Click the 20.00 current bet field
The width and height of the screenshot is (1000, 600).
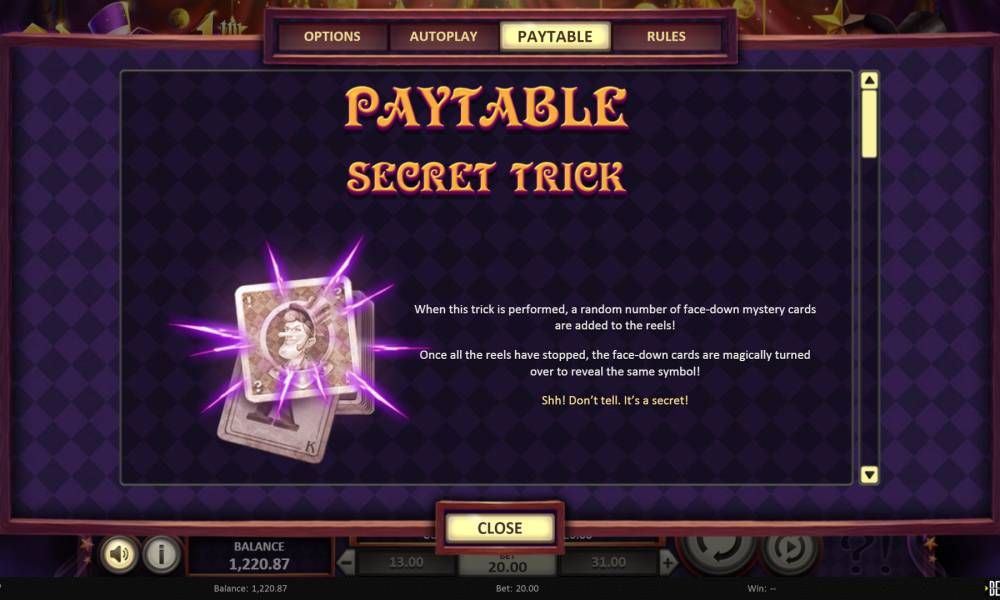click(508, 564)
